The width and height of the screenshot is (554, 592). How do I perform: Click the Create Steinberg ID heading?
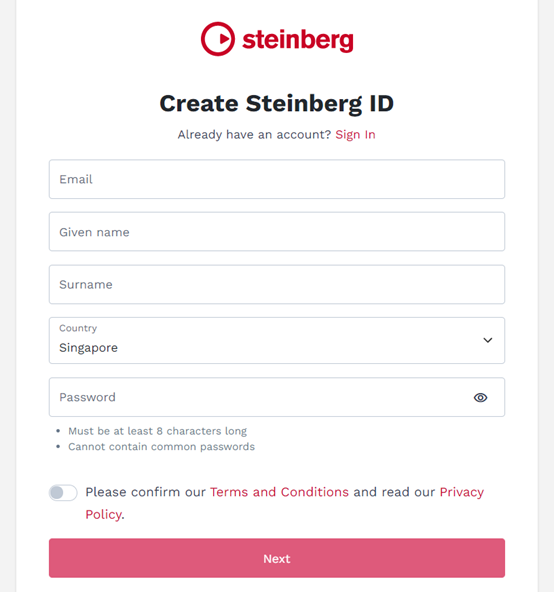[x=277, y=103]
